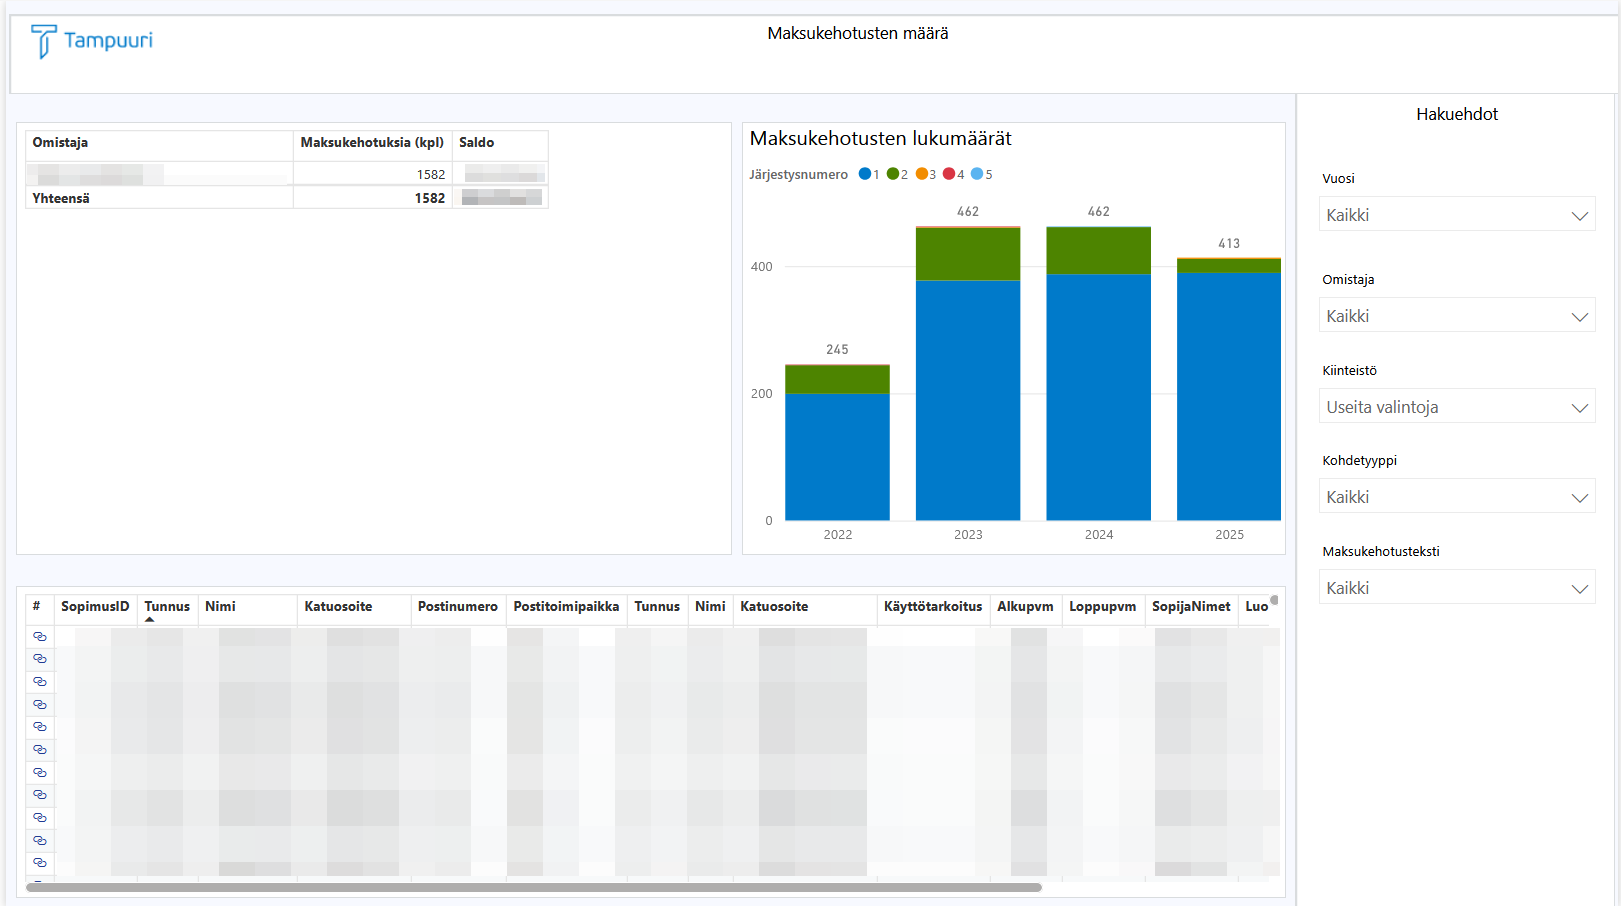Sort by Maksukehotuksia (kpl) column header
Image resolution: width=1621 pixels, height=906 pixels.
pyautogui.click(x=371, y=142)
